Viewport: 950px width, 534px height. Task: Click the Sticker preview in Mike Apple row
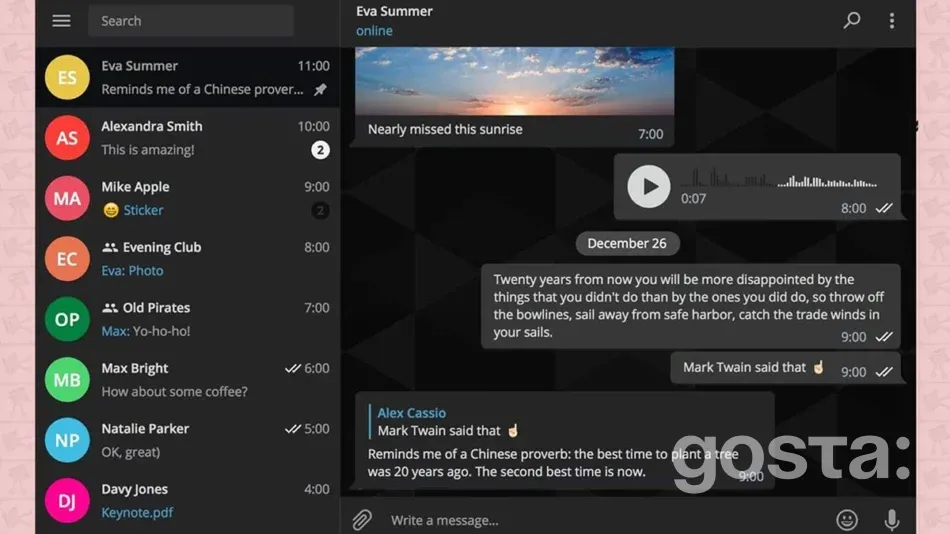[133, 210]
